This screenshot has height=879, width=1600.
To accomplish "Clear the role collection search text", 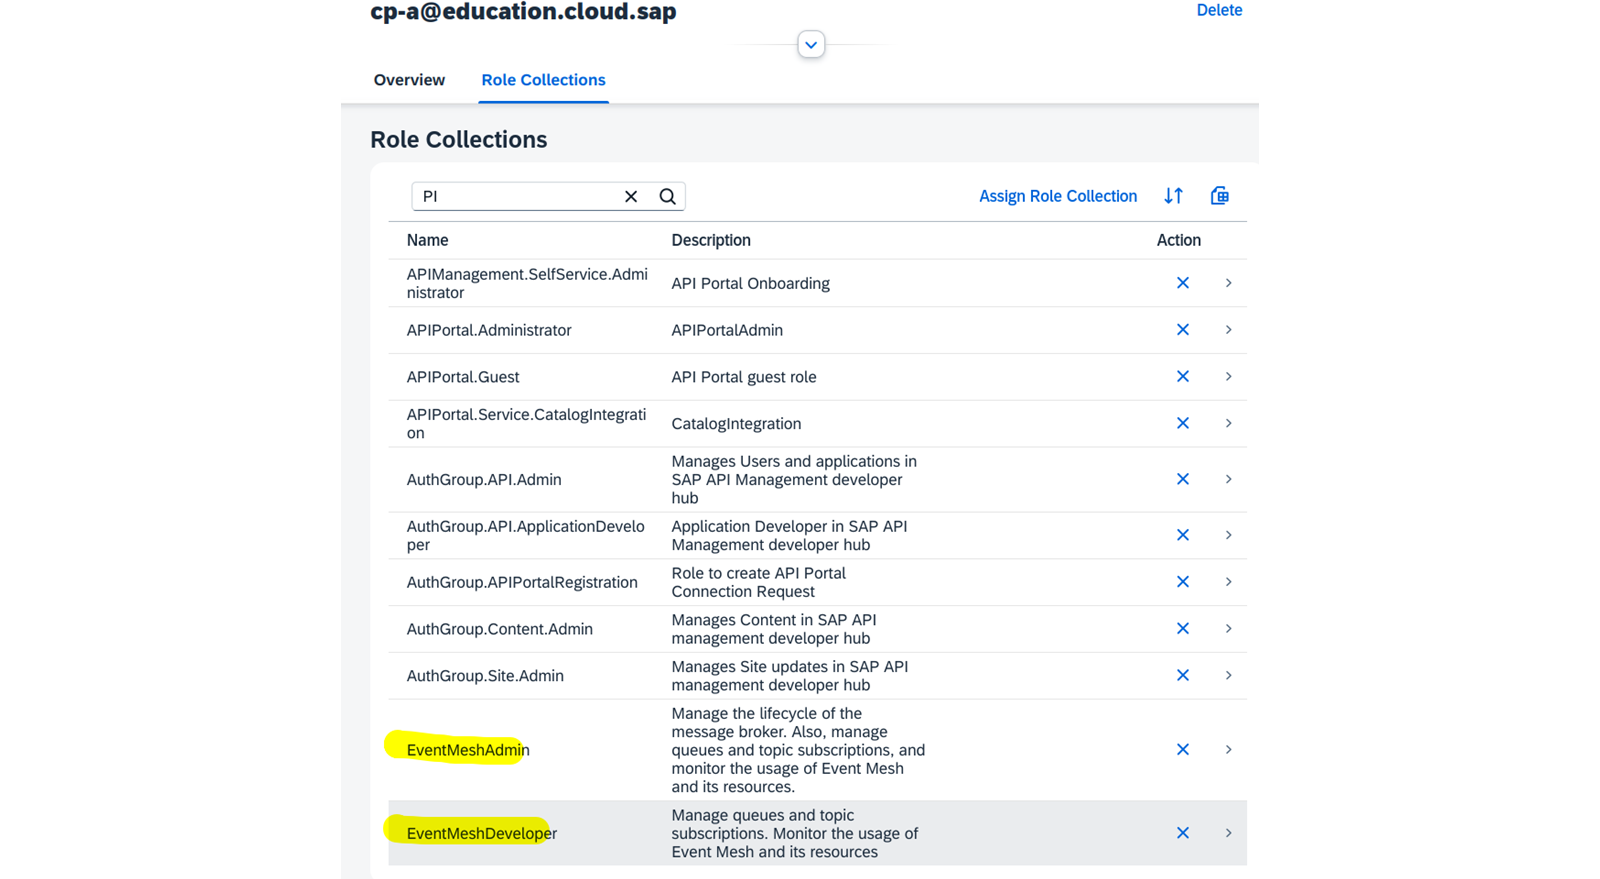I will click(631, 196).
